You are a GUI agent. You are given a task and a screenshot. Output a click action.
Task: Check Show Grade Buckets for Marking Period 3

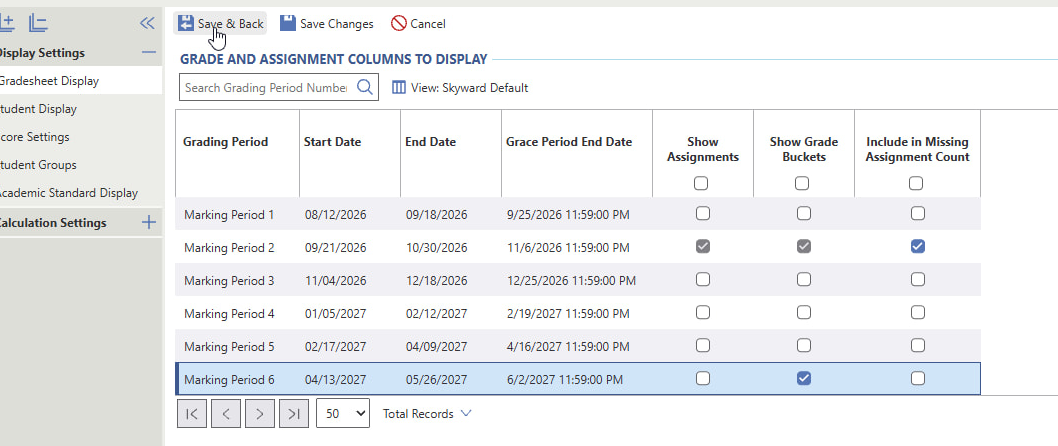pos(803,279)
